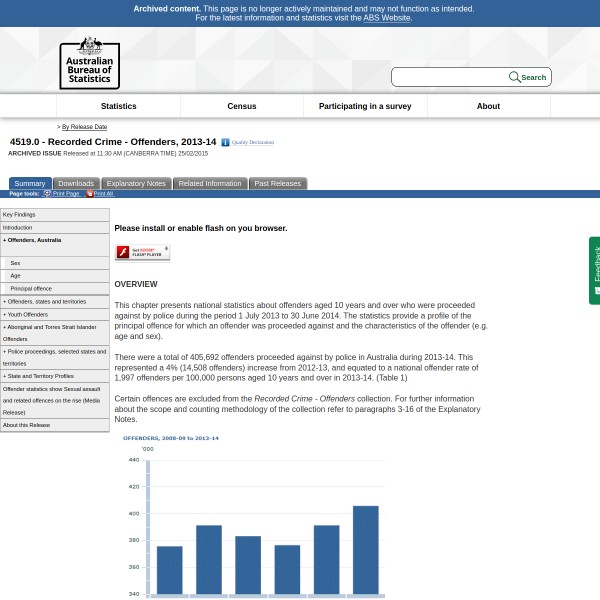This screenshot has width=600, height=600.
Task: Click the Quality Declaration info icon
Action: point(225,143)
